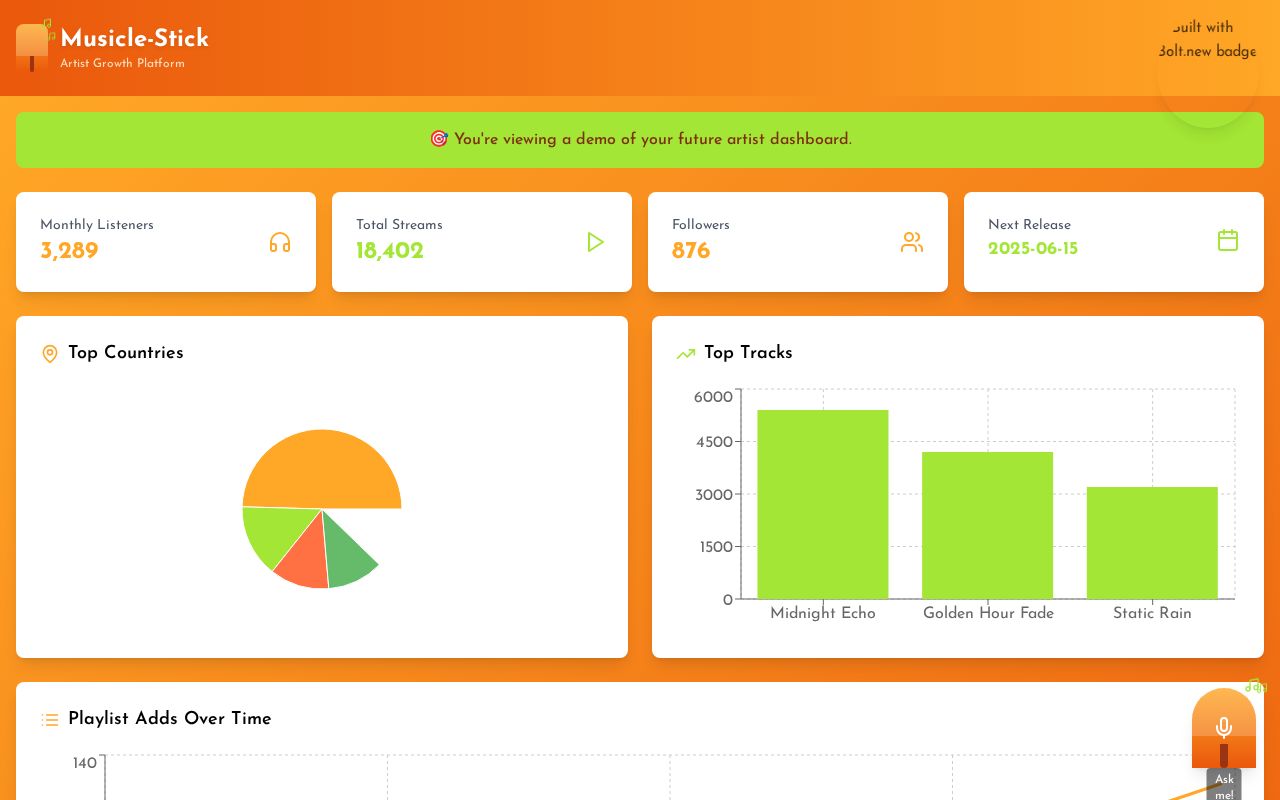This screenshot has height=800, width=1280.
Task: Open the microphone Ask me assistant
Action: pos(1224,730)
